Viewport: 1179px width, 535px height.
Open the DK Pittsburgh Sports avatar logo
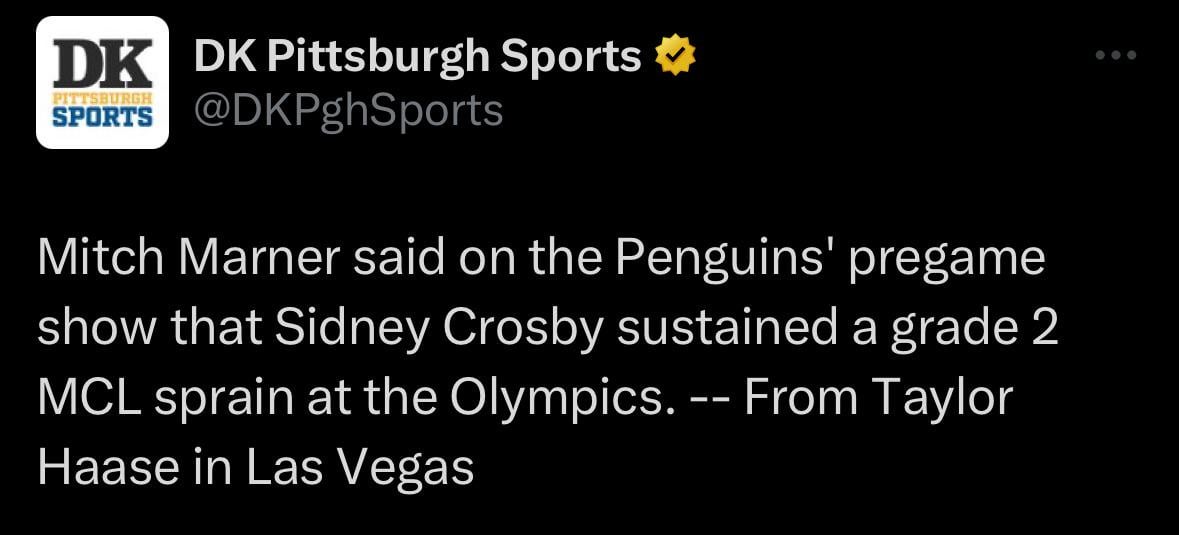102,82
